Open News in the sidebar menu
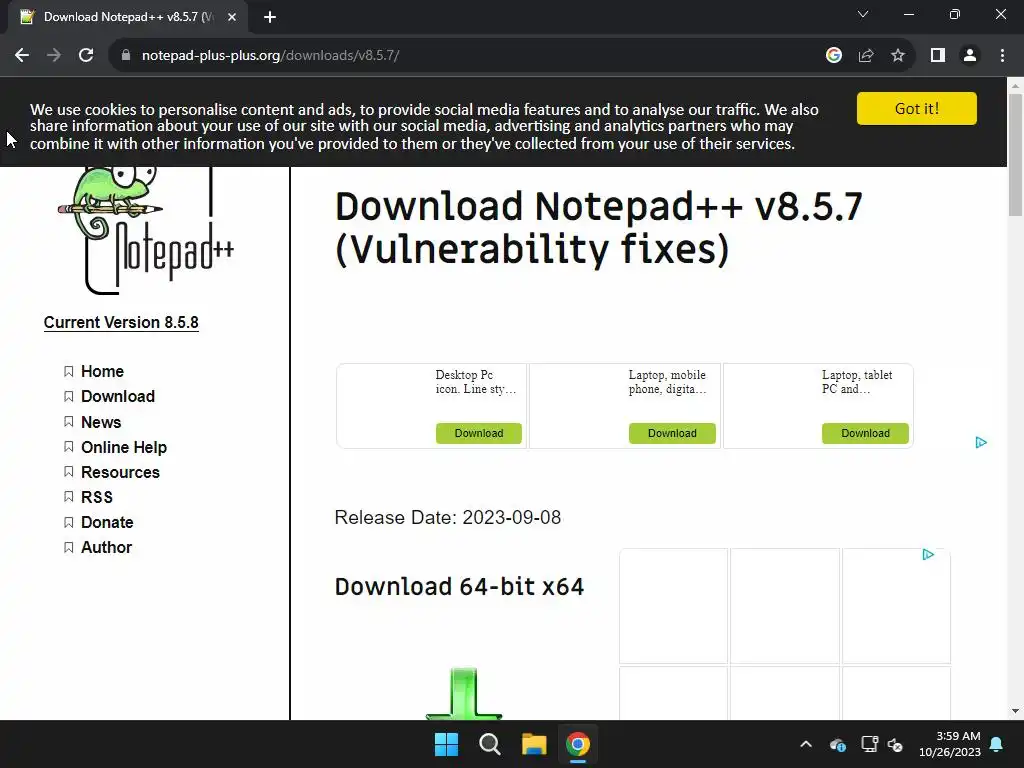The width and height of the screenshot is (1024, 768). (x=101, y=423)
